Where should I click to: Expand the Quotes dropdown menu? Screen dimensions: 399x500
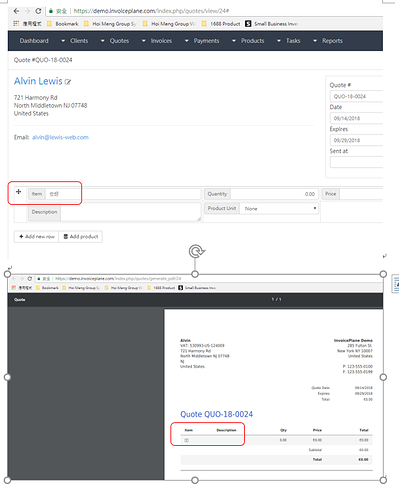point(115,41)
